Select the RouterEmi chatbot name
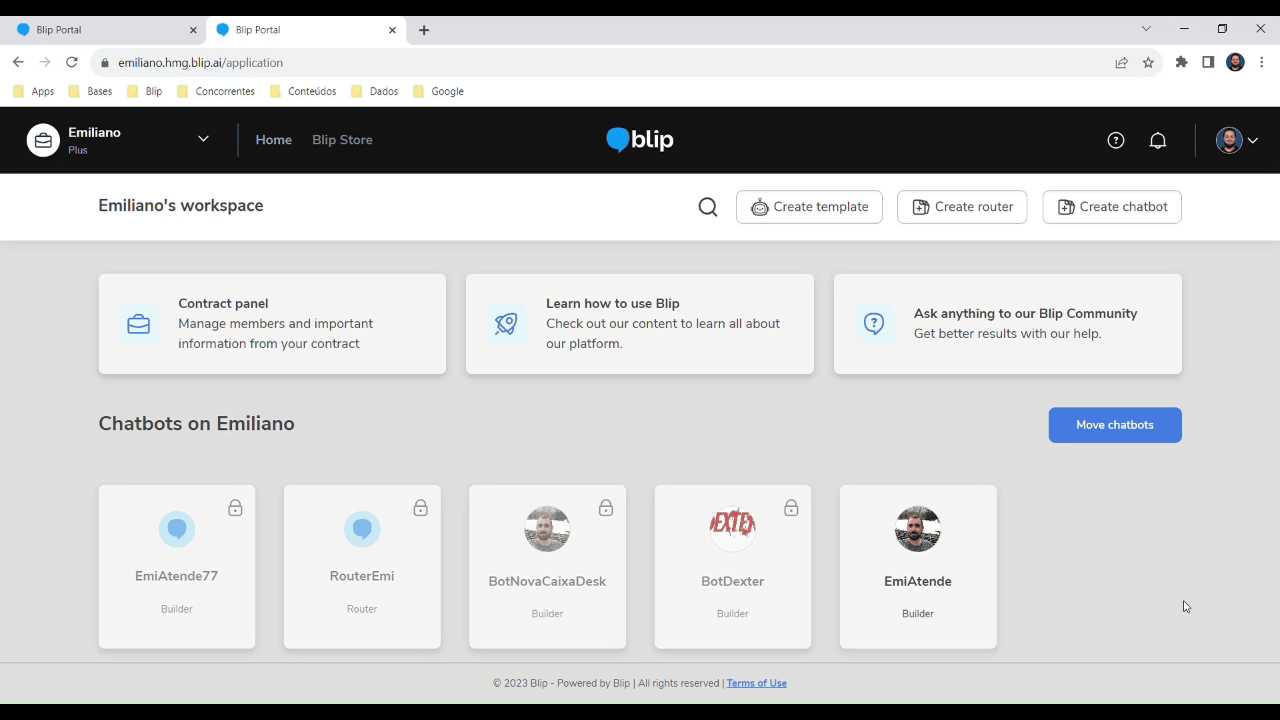 (x=362, y=576)
